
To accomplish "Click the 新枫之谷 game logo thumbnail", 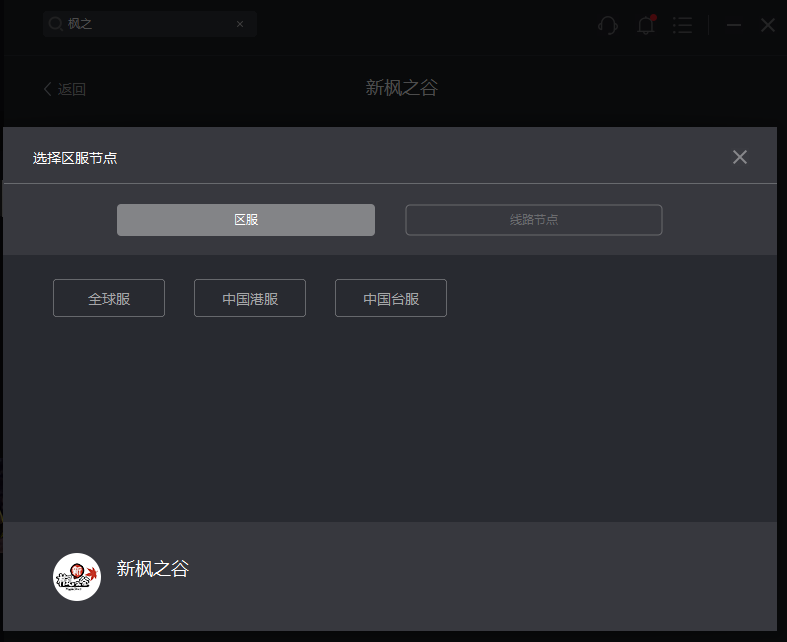I will (77, 577).
